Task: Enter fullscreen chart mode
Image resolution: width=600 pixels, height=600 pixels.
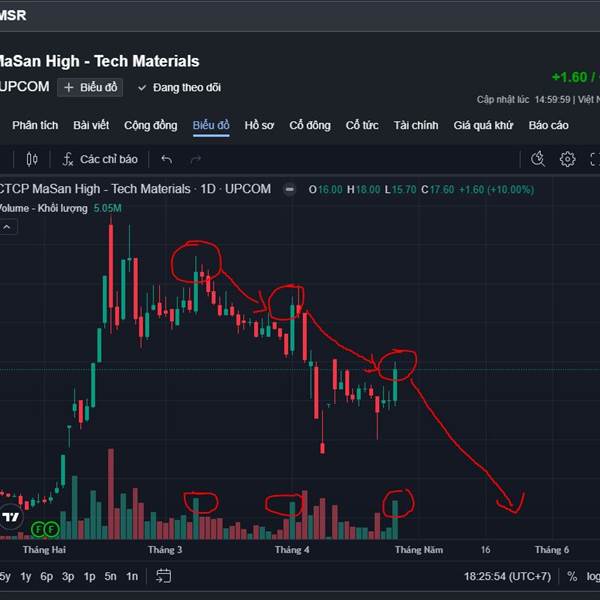Action: 594,159
